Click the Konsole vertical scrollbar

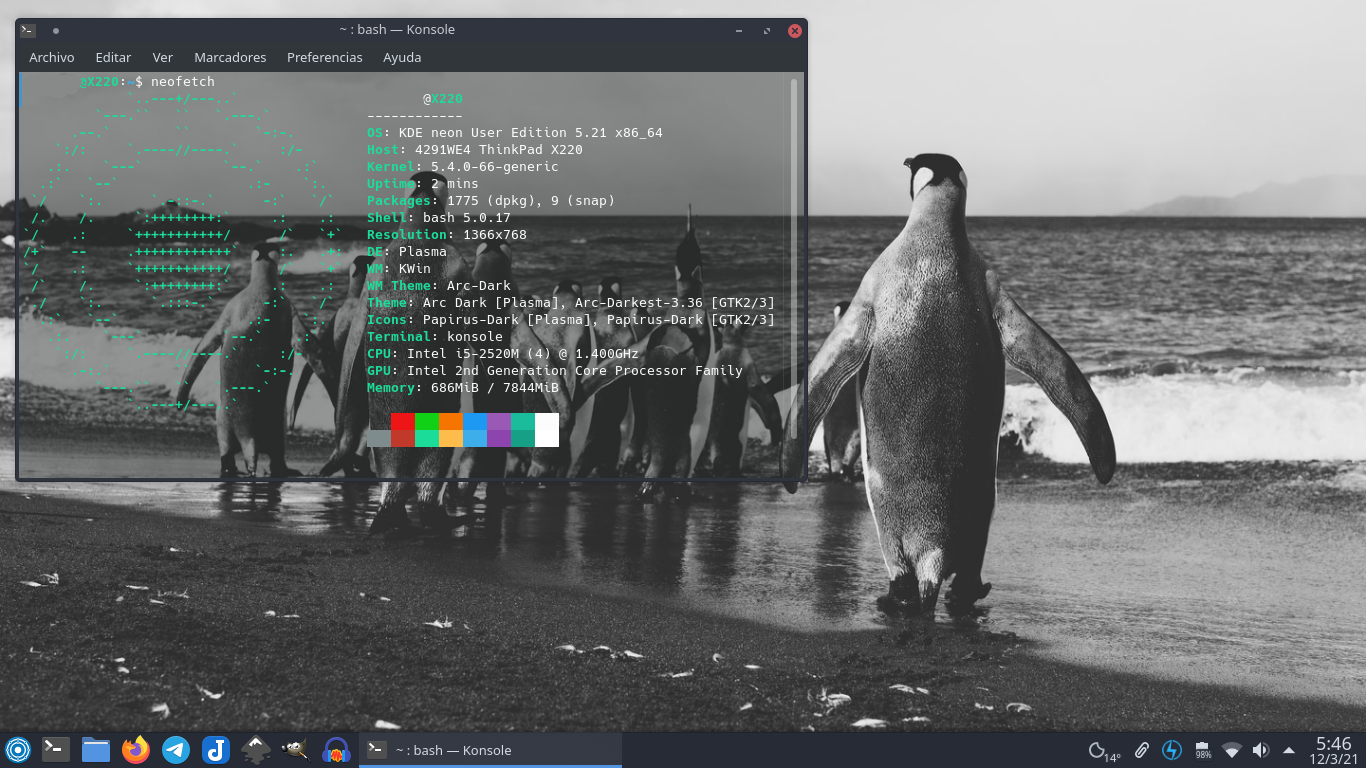coord(794,258)
